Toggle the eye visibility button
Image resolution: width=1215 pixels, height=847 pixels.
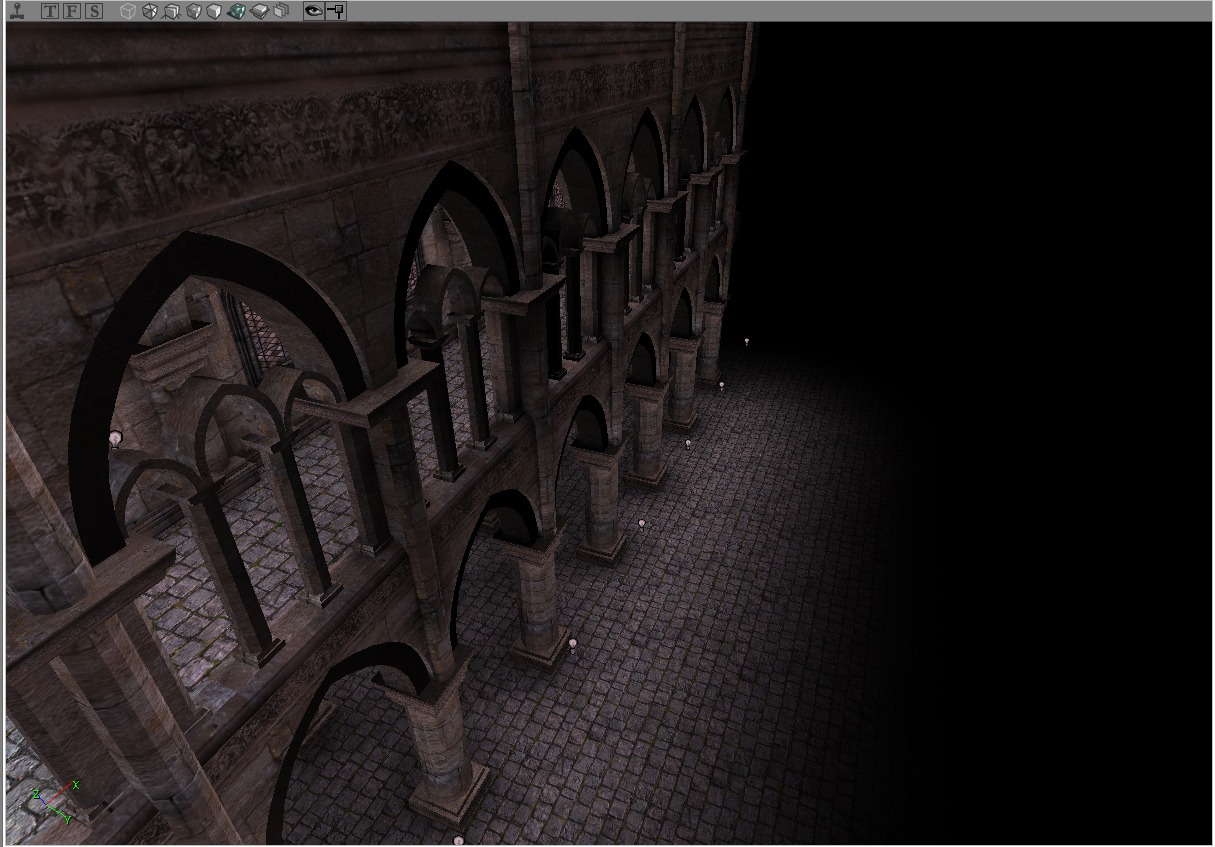click(x=314, y=11)
